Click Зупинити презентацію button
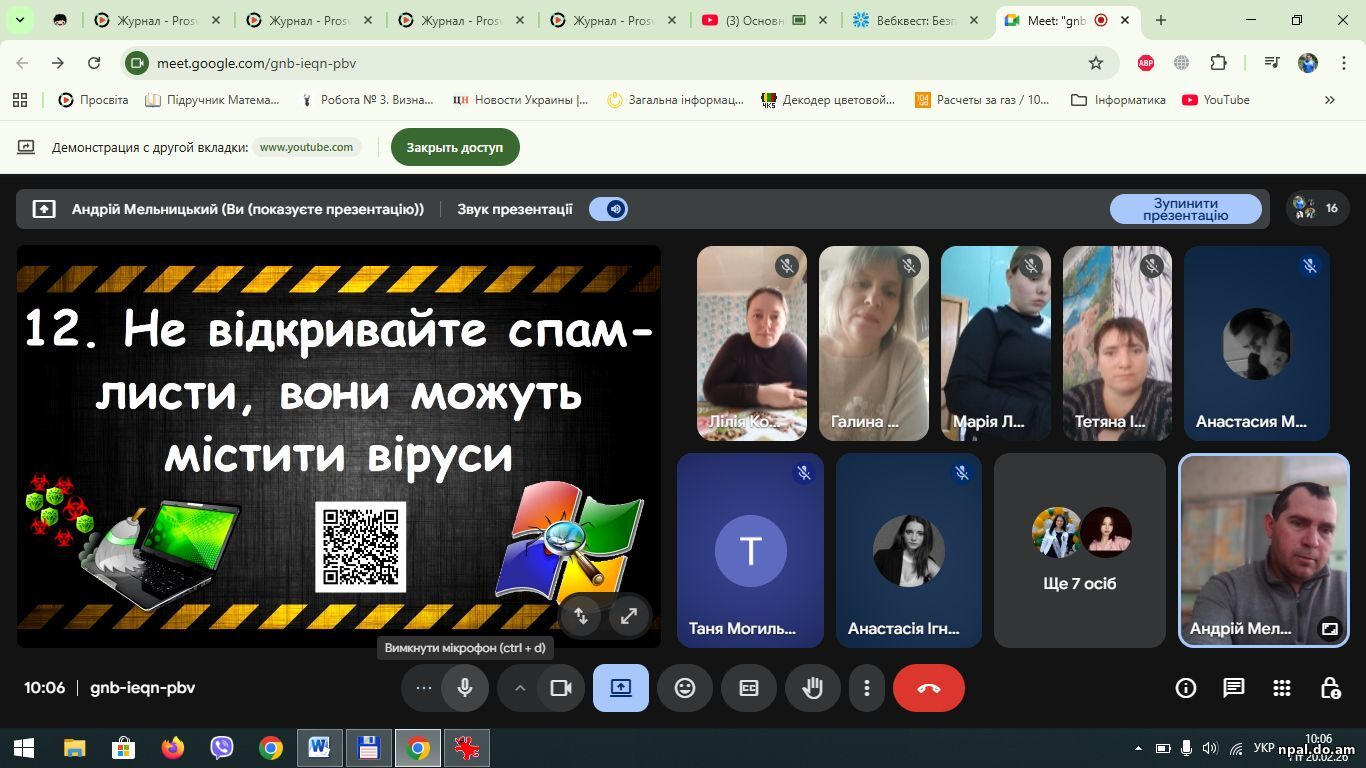This screenshot has height=768, width=1366. pos(1185,209)
